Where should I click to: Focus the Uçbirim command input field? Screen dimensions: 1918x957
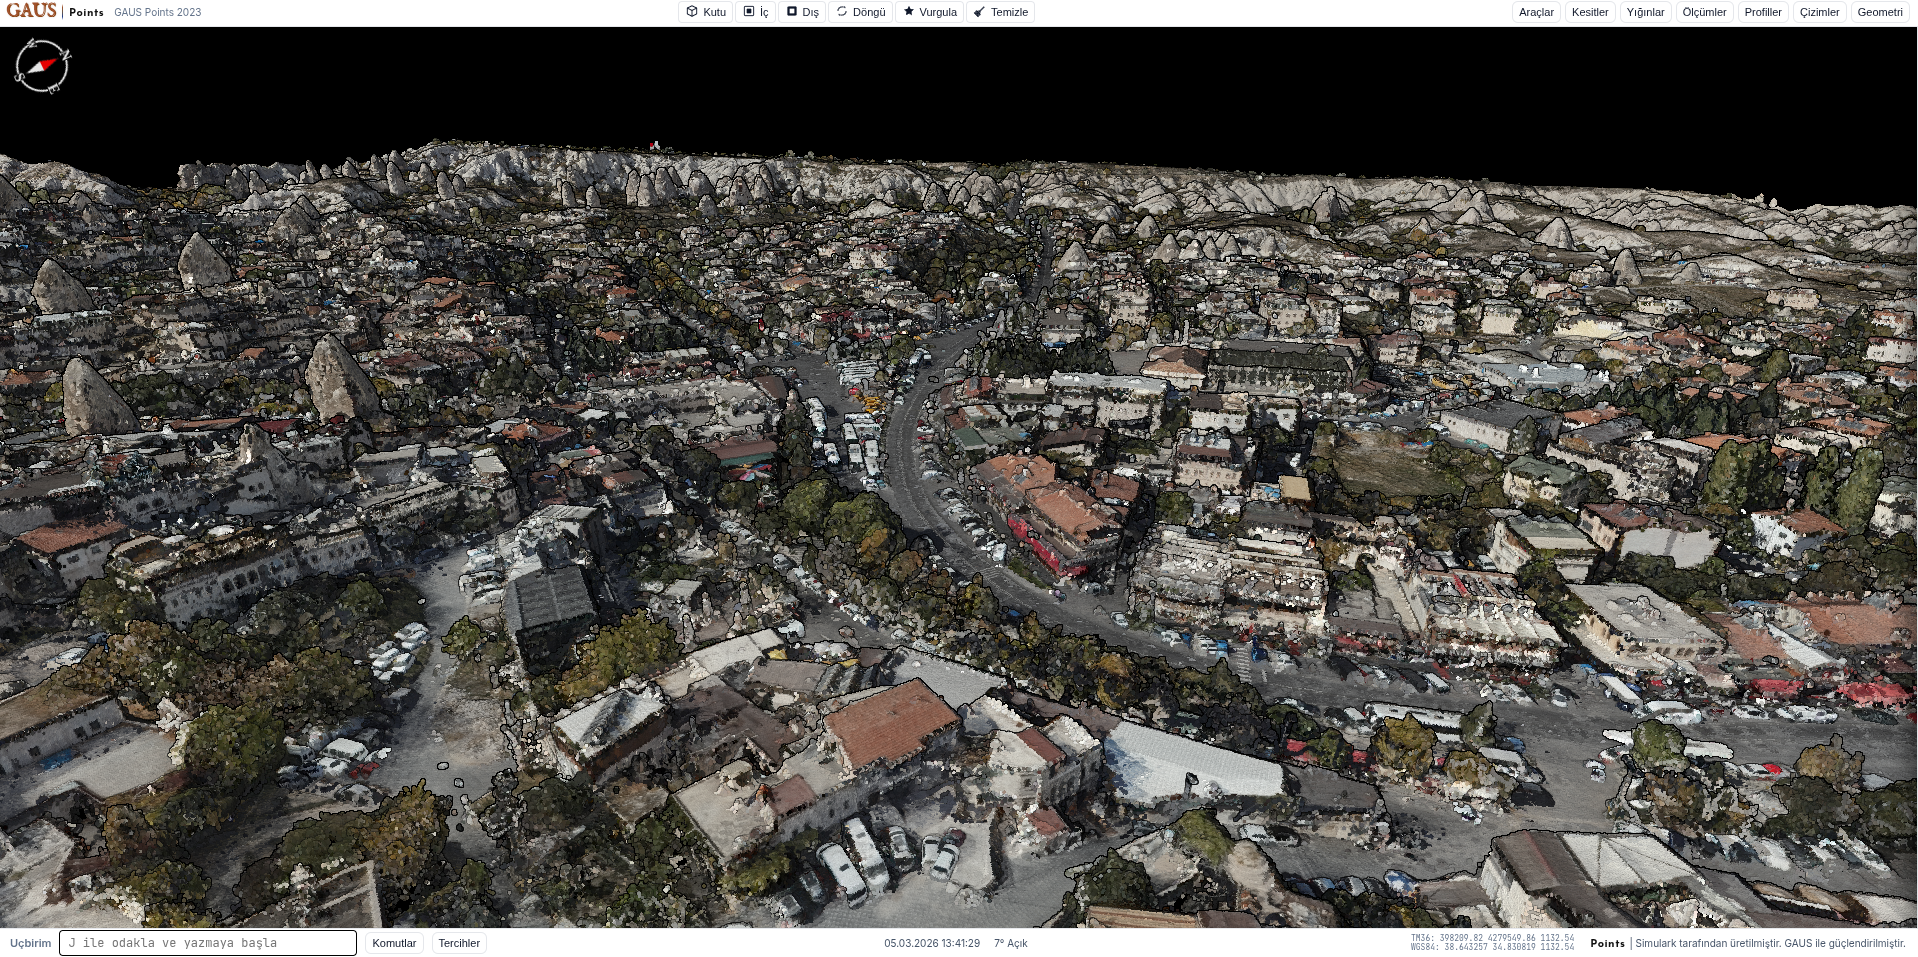(x=208, y=943)
